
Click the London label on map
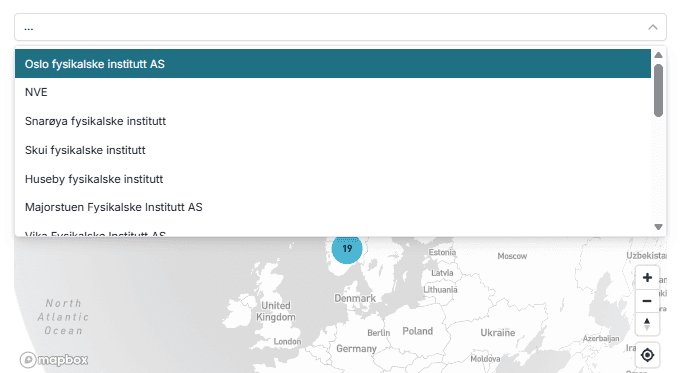coord(287,341)
